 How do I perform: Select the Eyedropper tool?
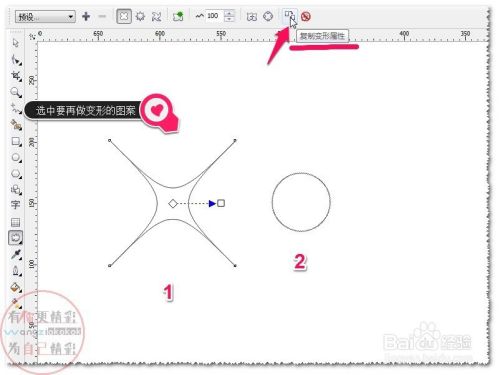tap(16, 254)
